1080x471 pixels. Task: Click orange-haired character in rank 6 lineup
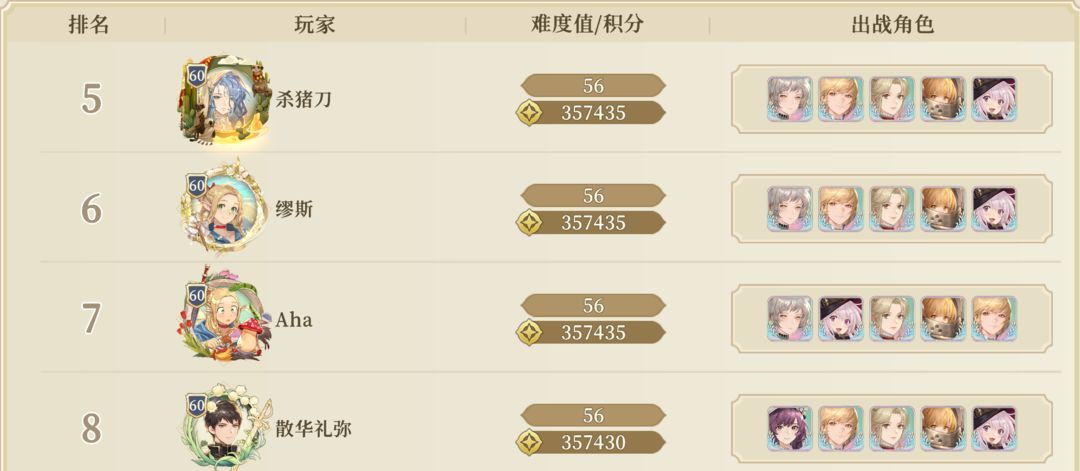tap(943, 208)
